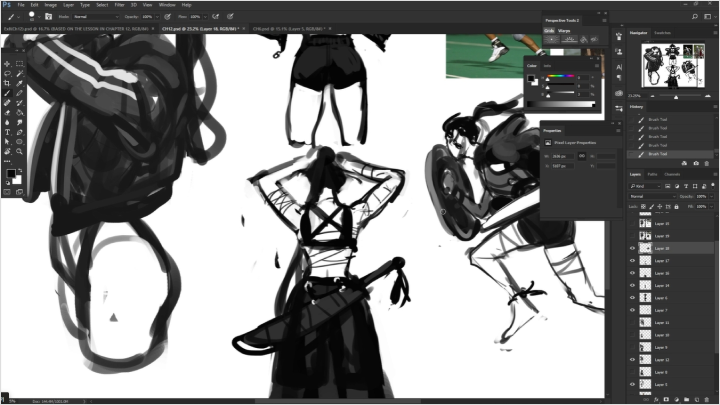Select the Crop tool

[7, 83]
